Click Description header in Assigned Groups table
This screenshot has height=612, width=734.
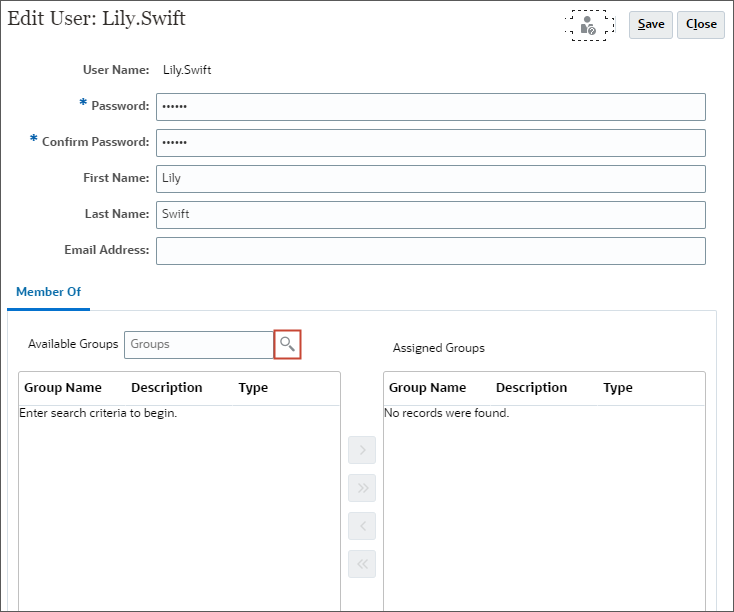coord(531,388)
